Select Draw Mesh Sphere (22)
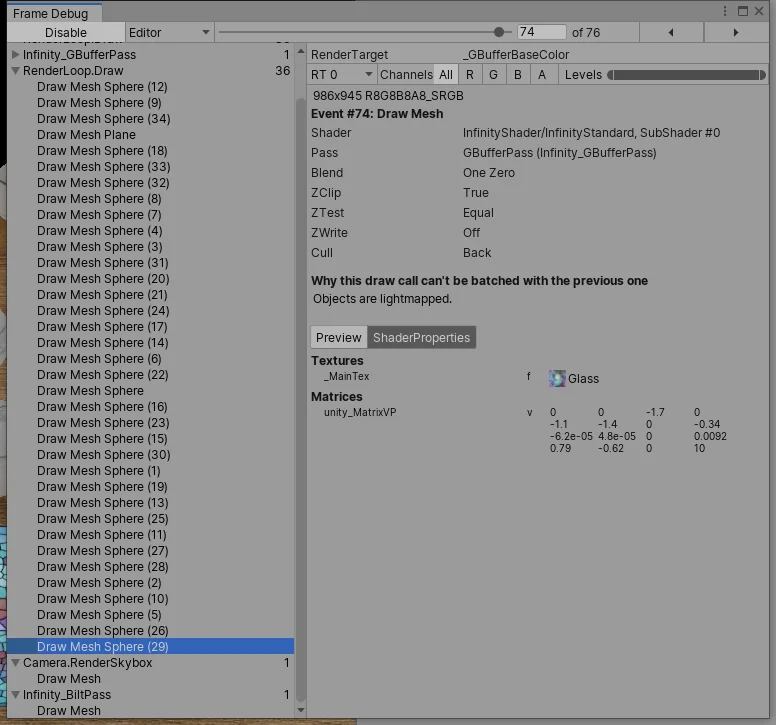776x725 pixels. click(x=151, y=375)
